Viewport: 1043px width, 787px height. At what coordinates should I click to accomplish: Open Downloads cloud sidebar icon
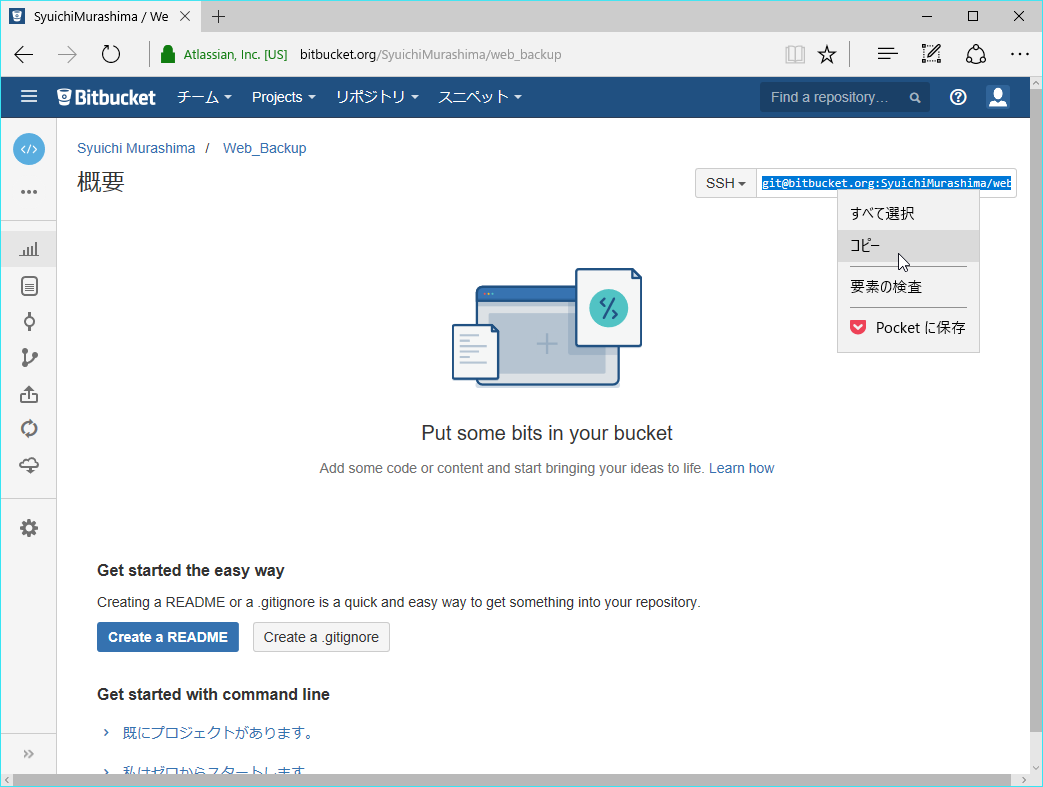pyautogui.click(x=29, y=465)
